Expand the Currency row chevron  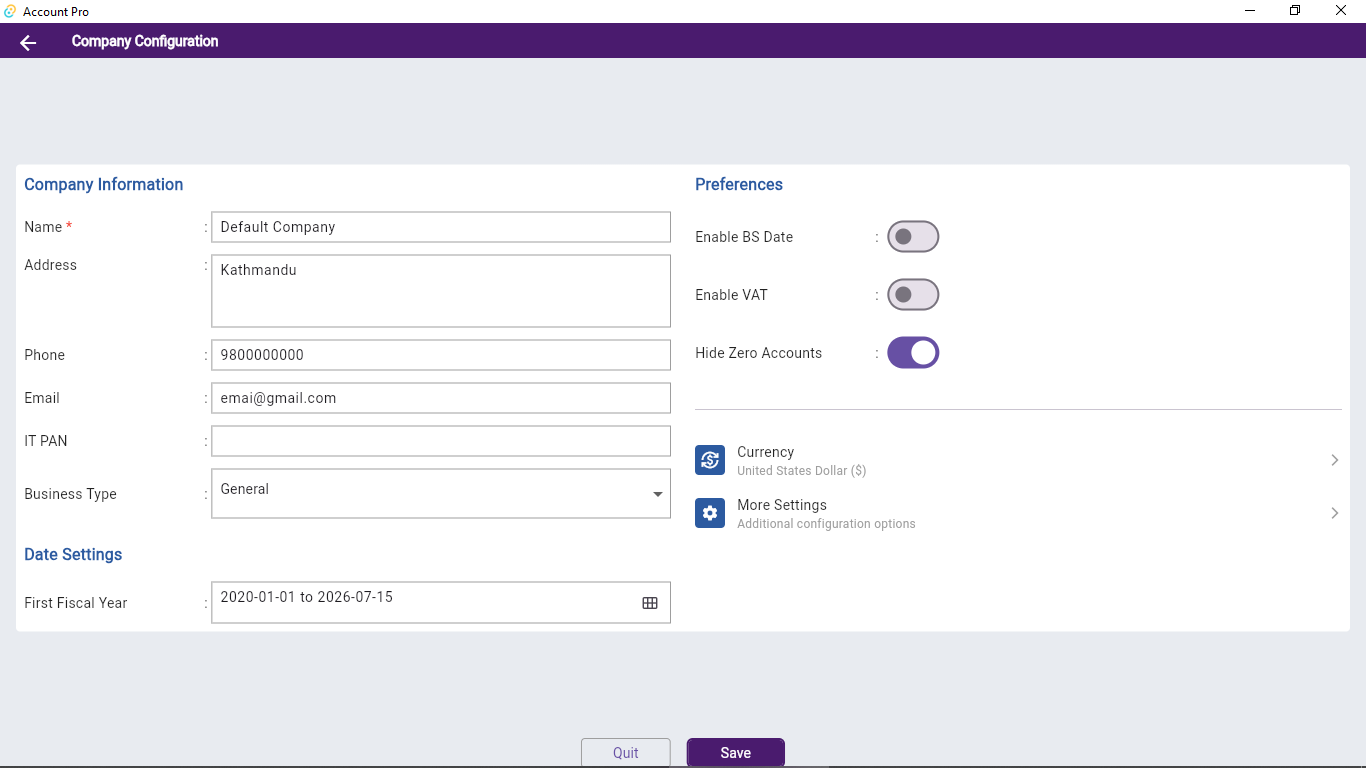(1334, 460)
